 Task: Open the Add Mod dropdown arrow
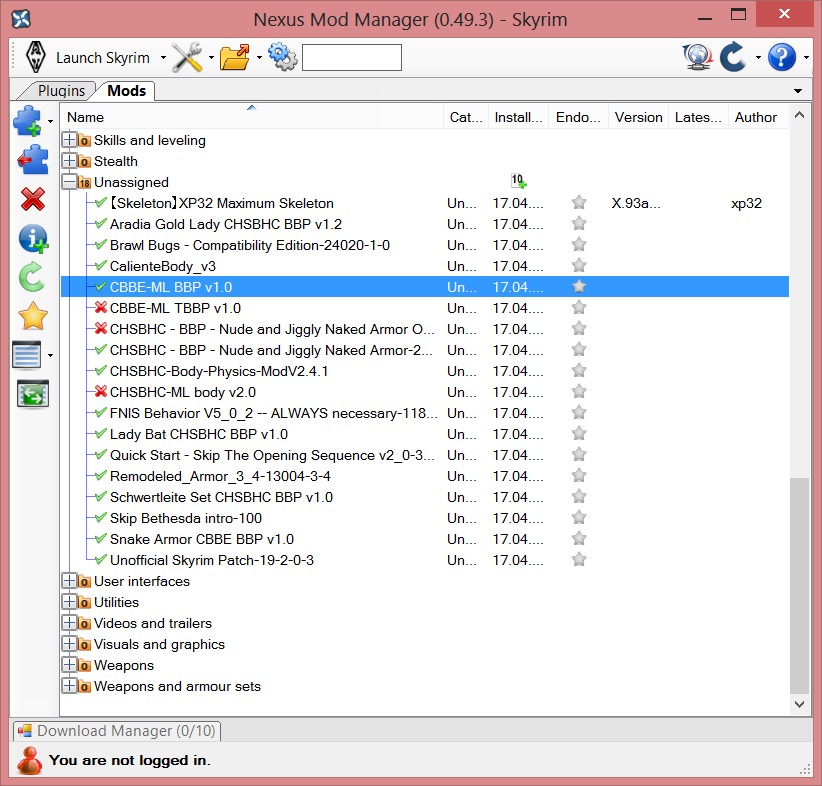[50, 122]
